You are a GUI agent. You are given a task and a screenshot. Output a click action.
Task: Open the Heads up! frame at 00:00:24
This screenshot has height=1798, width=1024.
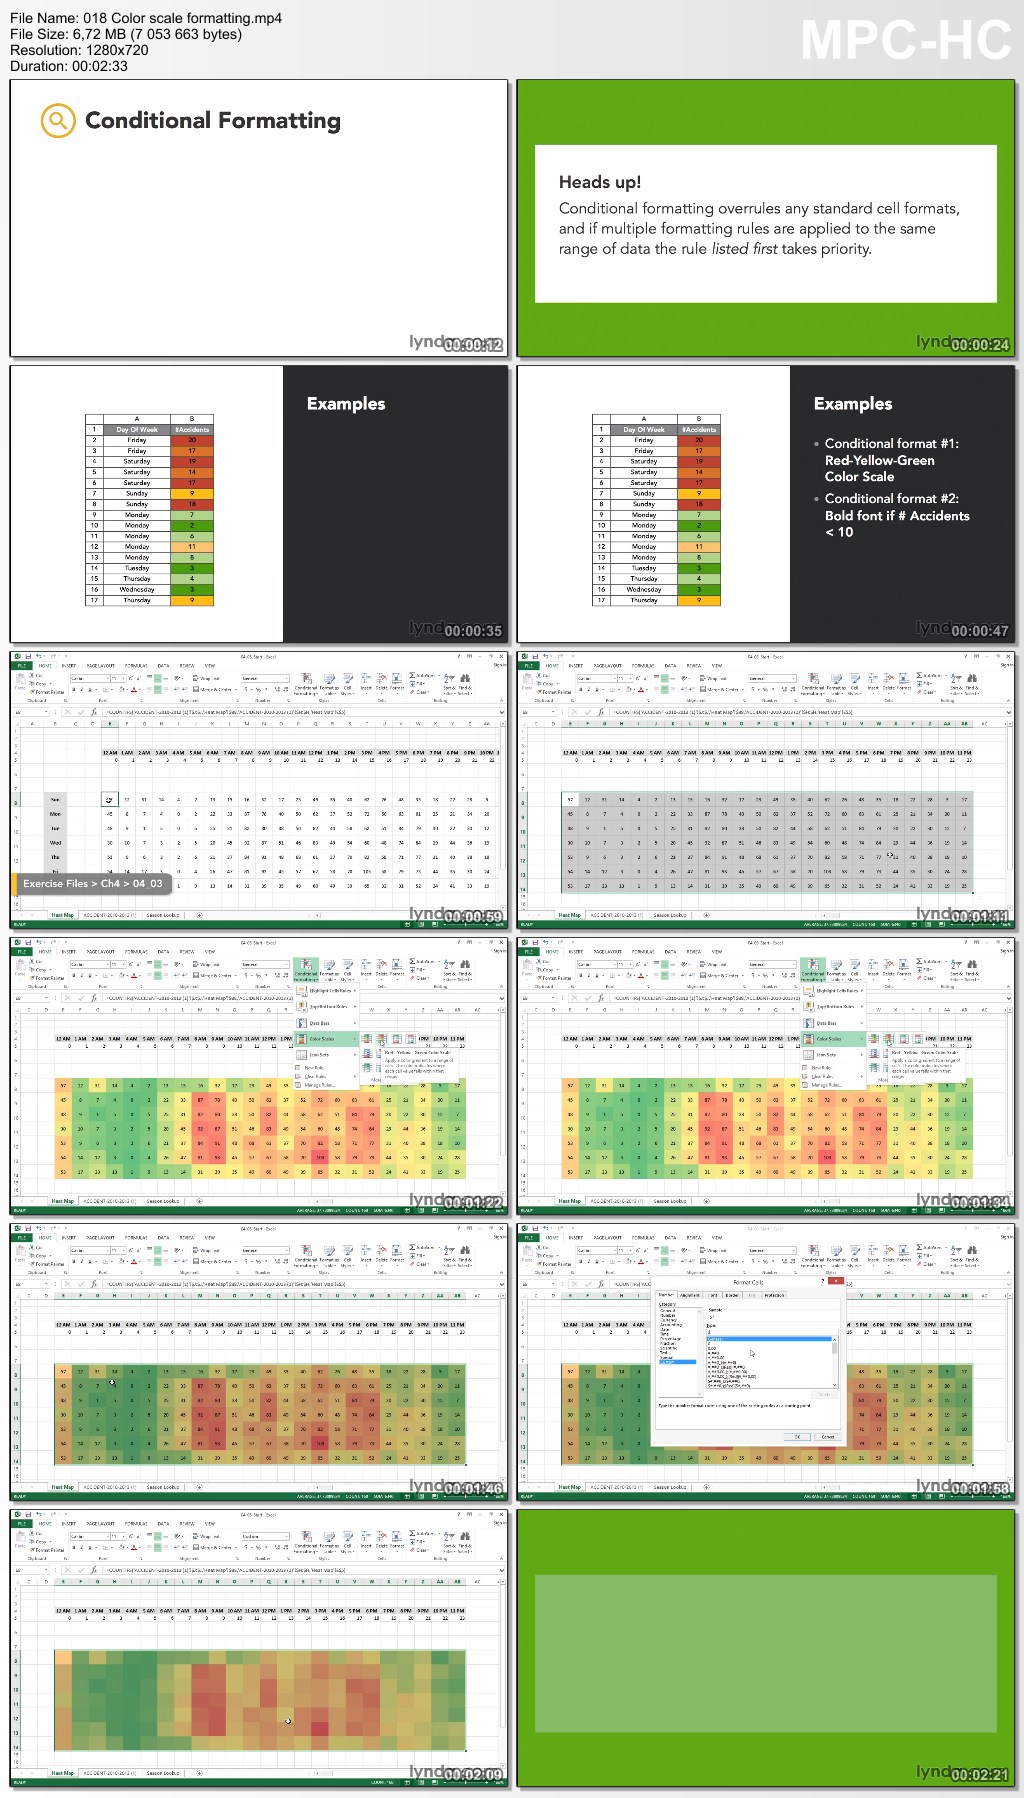pyautogui.click(x=765, y=218)
